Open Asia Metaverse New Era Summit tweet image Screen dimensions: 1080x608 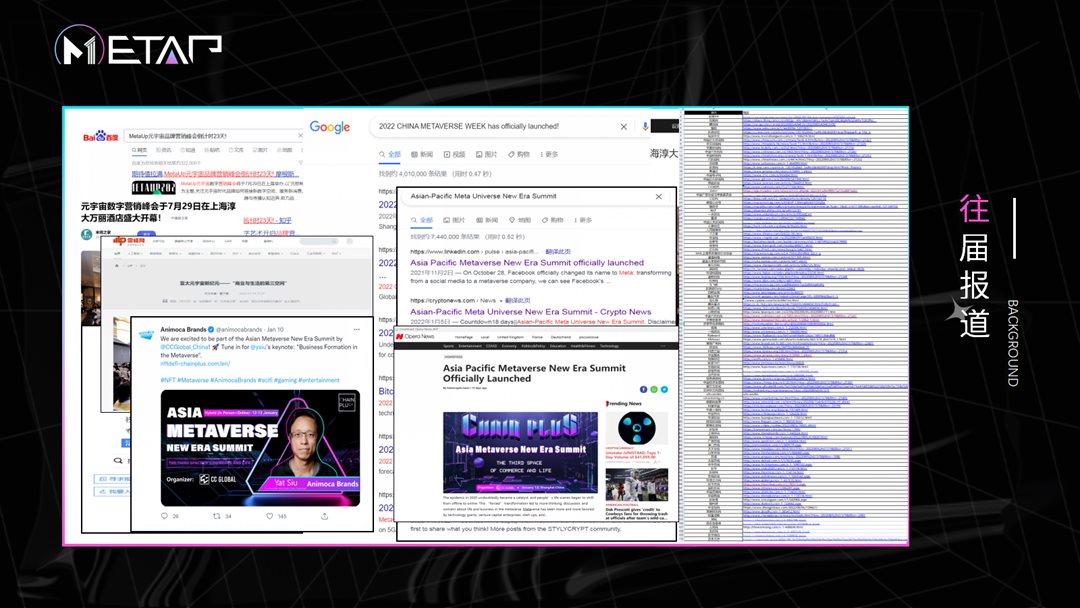(x=260, y=448)
